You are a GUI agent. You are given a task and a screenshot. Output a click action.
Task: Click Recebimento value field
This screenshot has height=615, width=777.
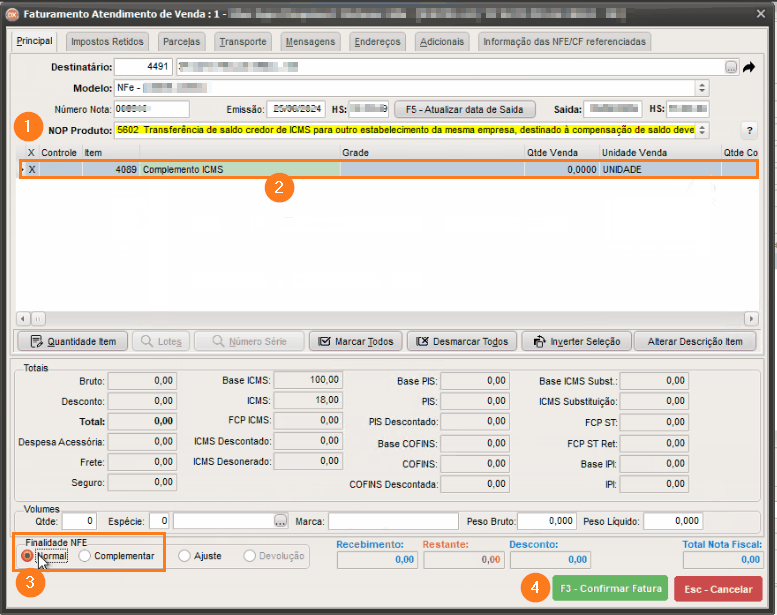pyautogui.click(x=378, y=560)
